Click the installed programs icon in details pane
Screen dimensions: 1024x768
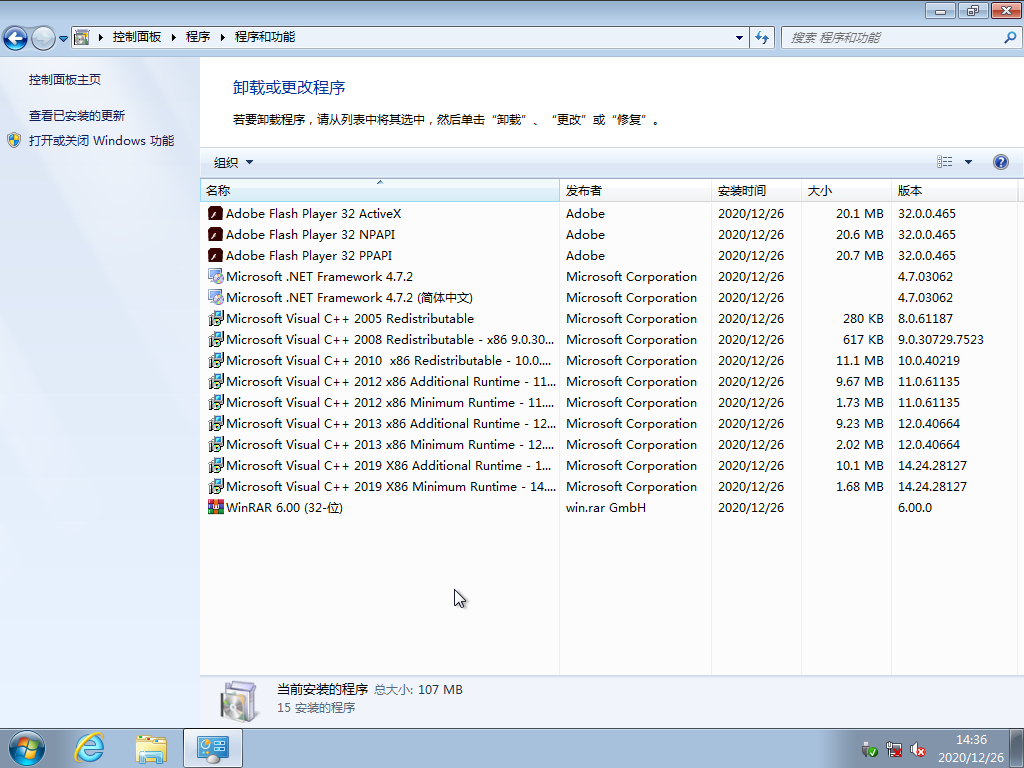238,701
